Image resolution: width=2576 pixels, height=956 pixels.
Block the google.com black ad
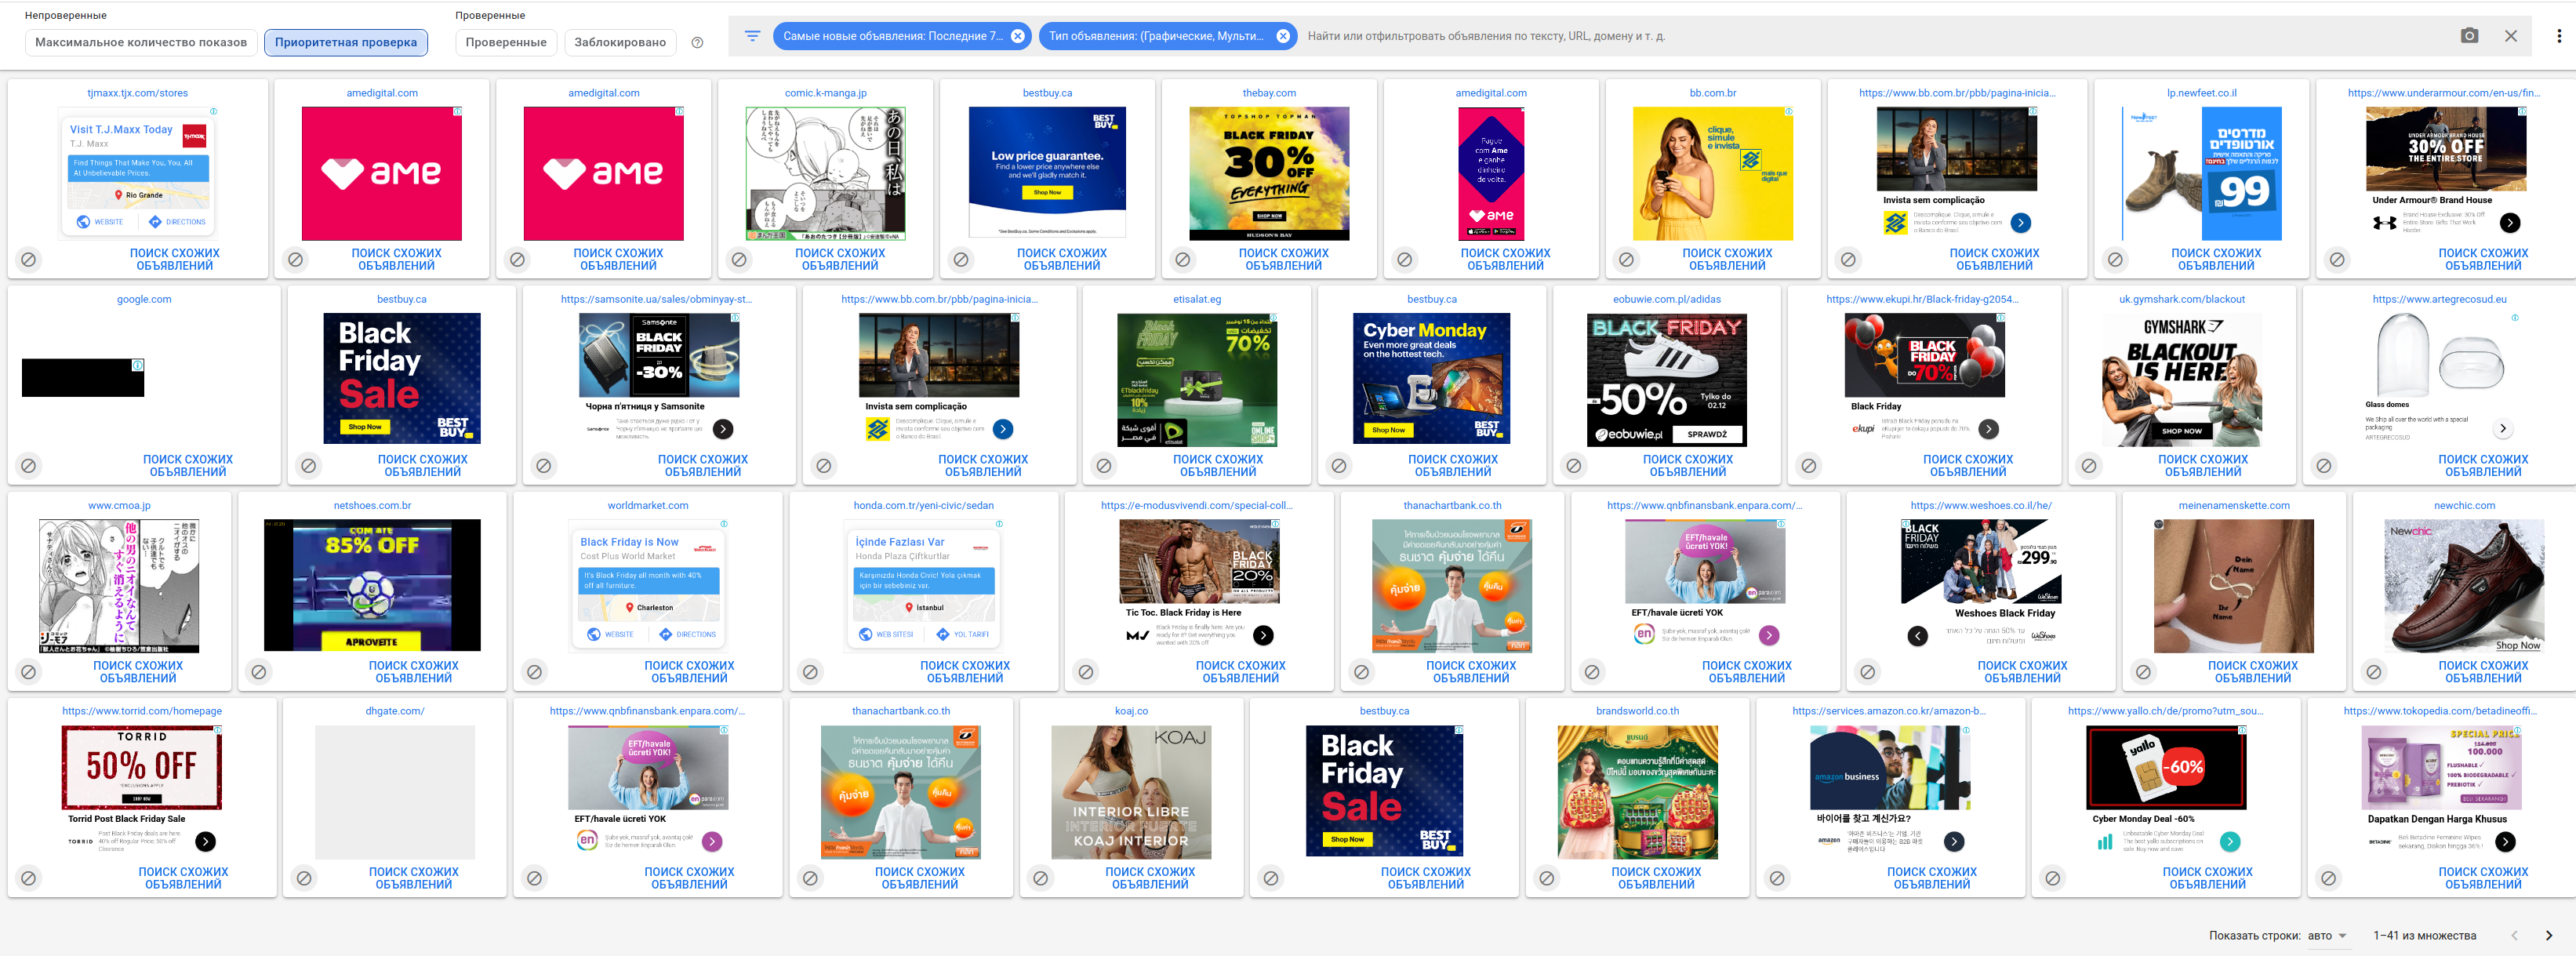[29, 466]
